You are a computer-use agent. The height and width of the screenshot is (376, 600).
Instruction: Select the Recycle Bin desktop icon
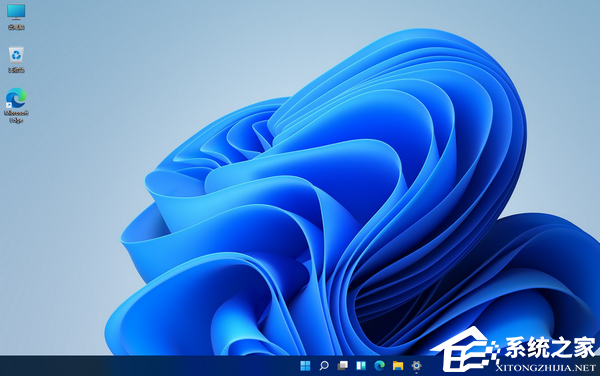click(x=16, y=55)
